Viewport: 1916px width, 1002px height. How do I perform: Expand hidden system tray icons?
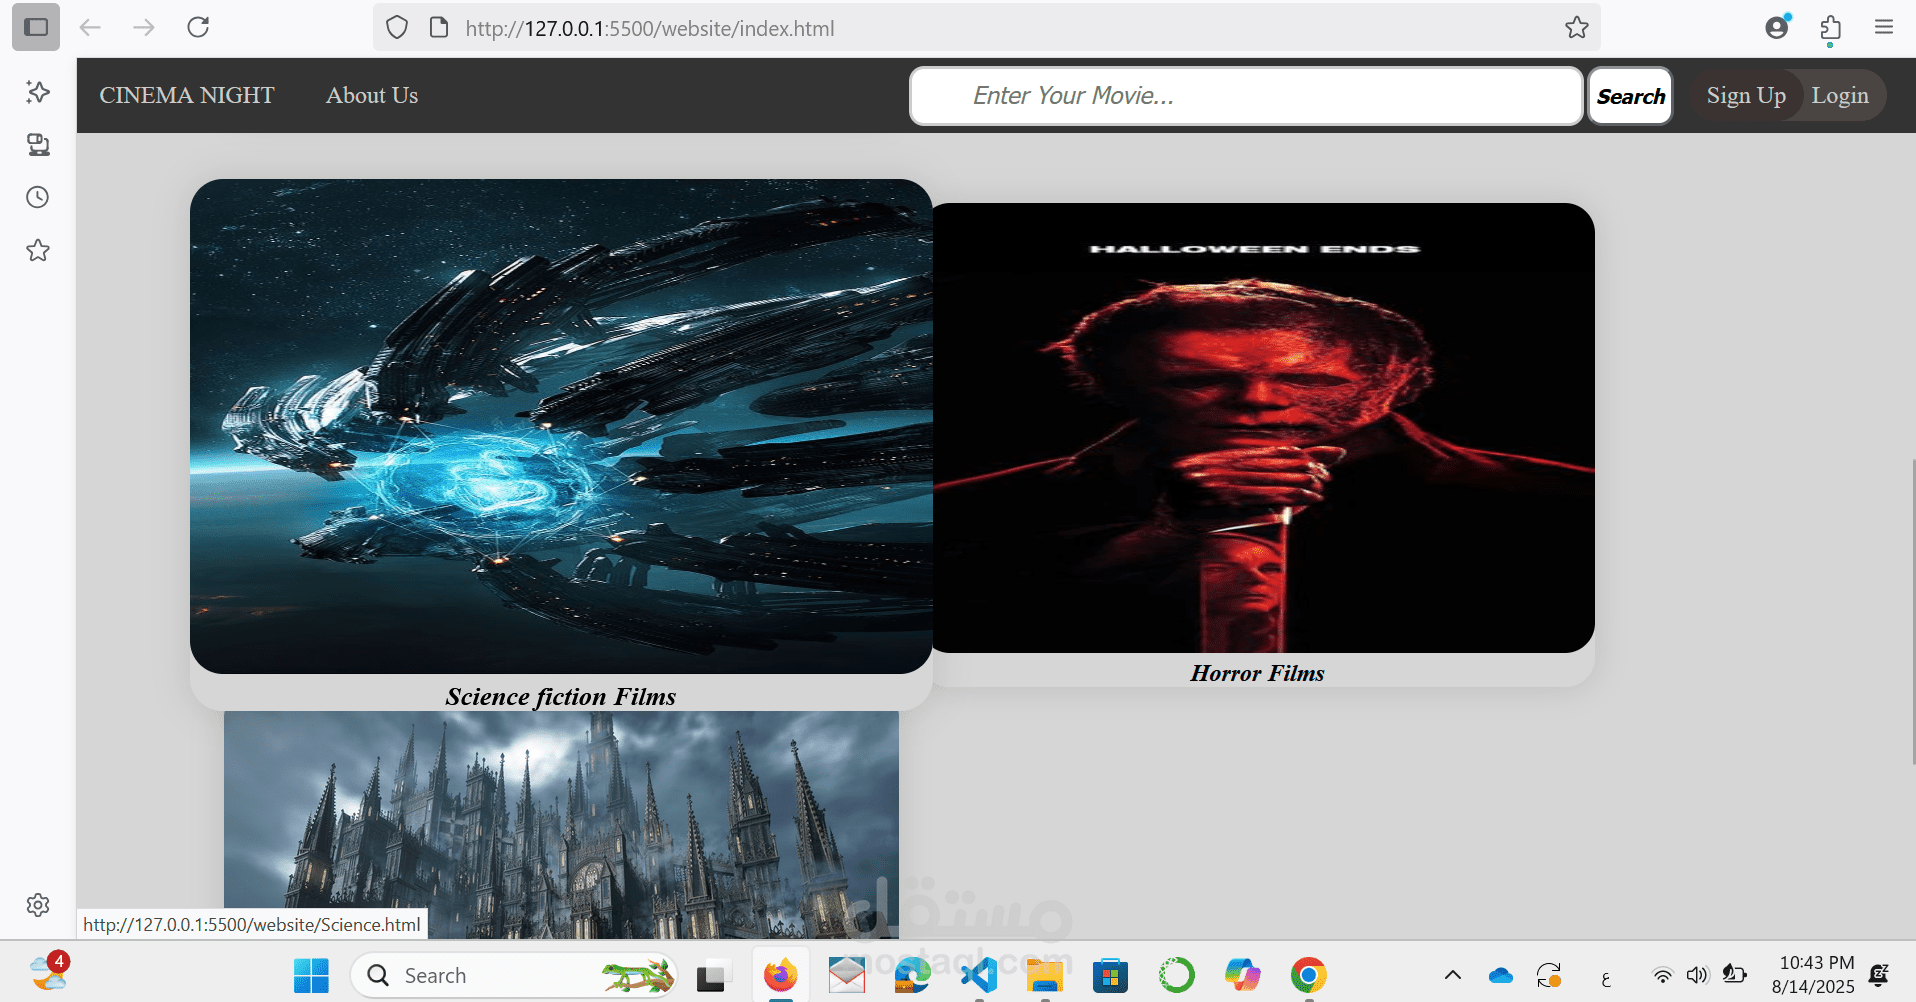point(1453,975)
